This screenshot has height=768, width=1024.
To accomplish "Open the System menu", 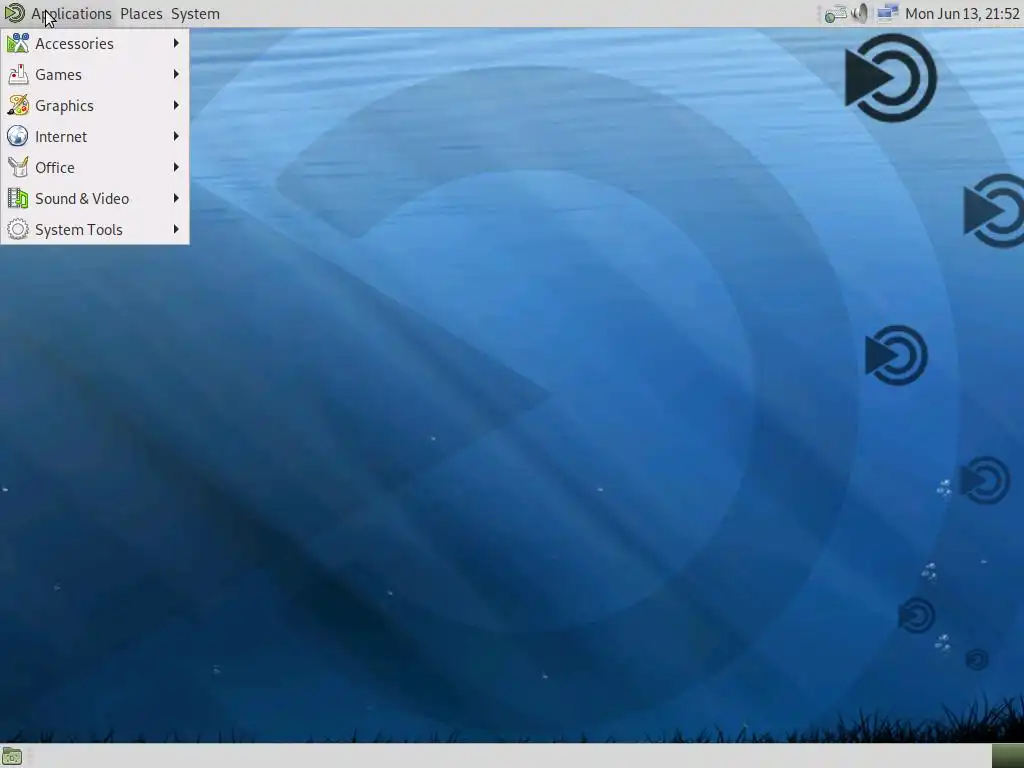I will 195,14.
